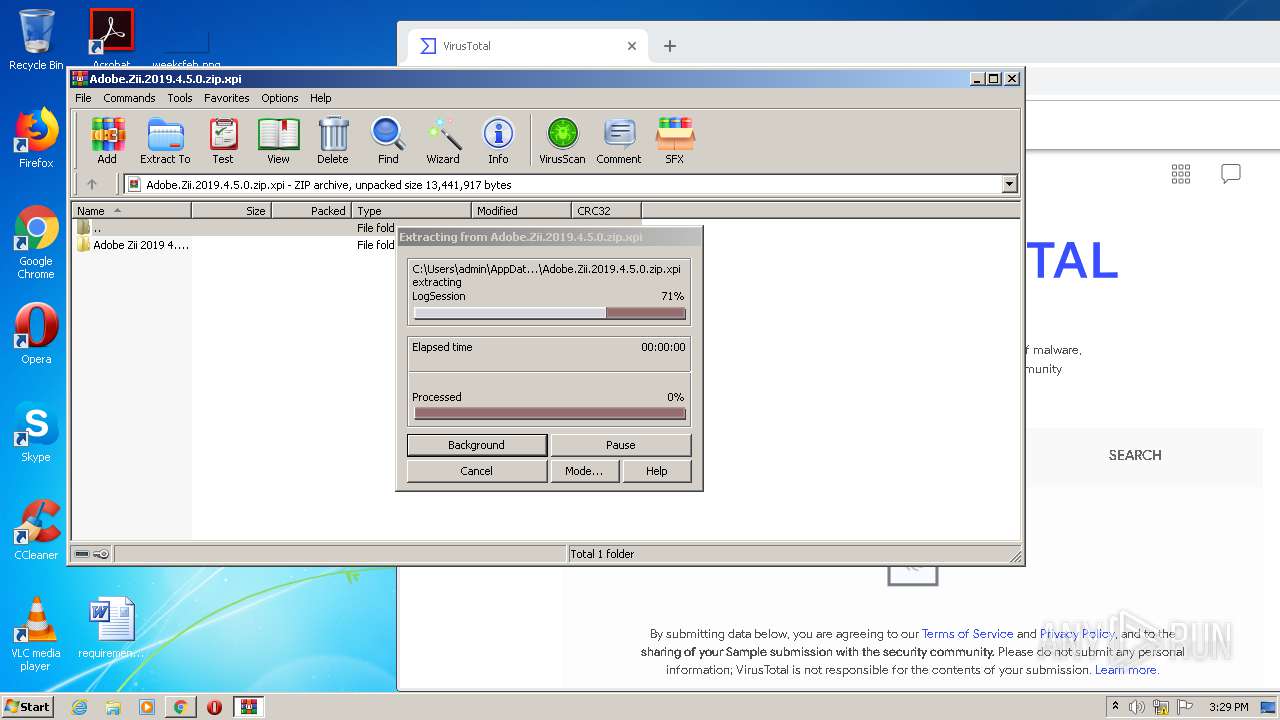
Task: Click the Chrome icon in the taskbar
Action: click(x=180, y=707)
